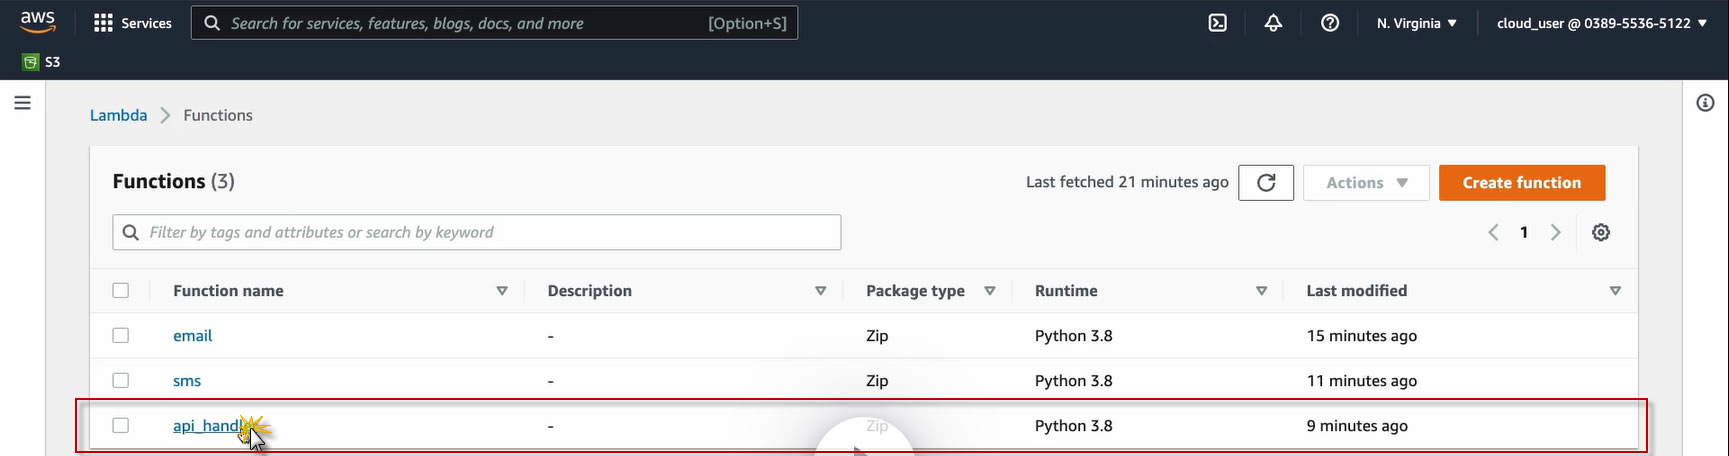Toggle the select-all functions checkbox
Screen dimensions: 1729x456
(x=121, y=291)
